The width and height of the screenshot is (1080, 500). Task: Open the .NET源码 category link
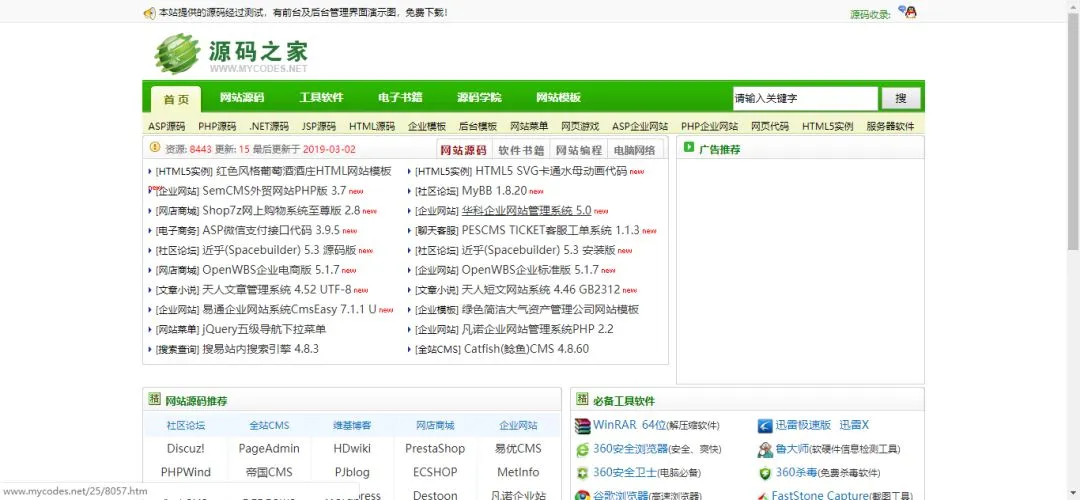269,127
